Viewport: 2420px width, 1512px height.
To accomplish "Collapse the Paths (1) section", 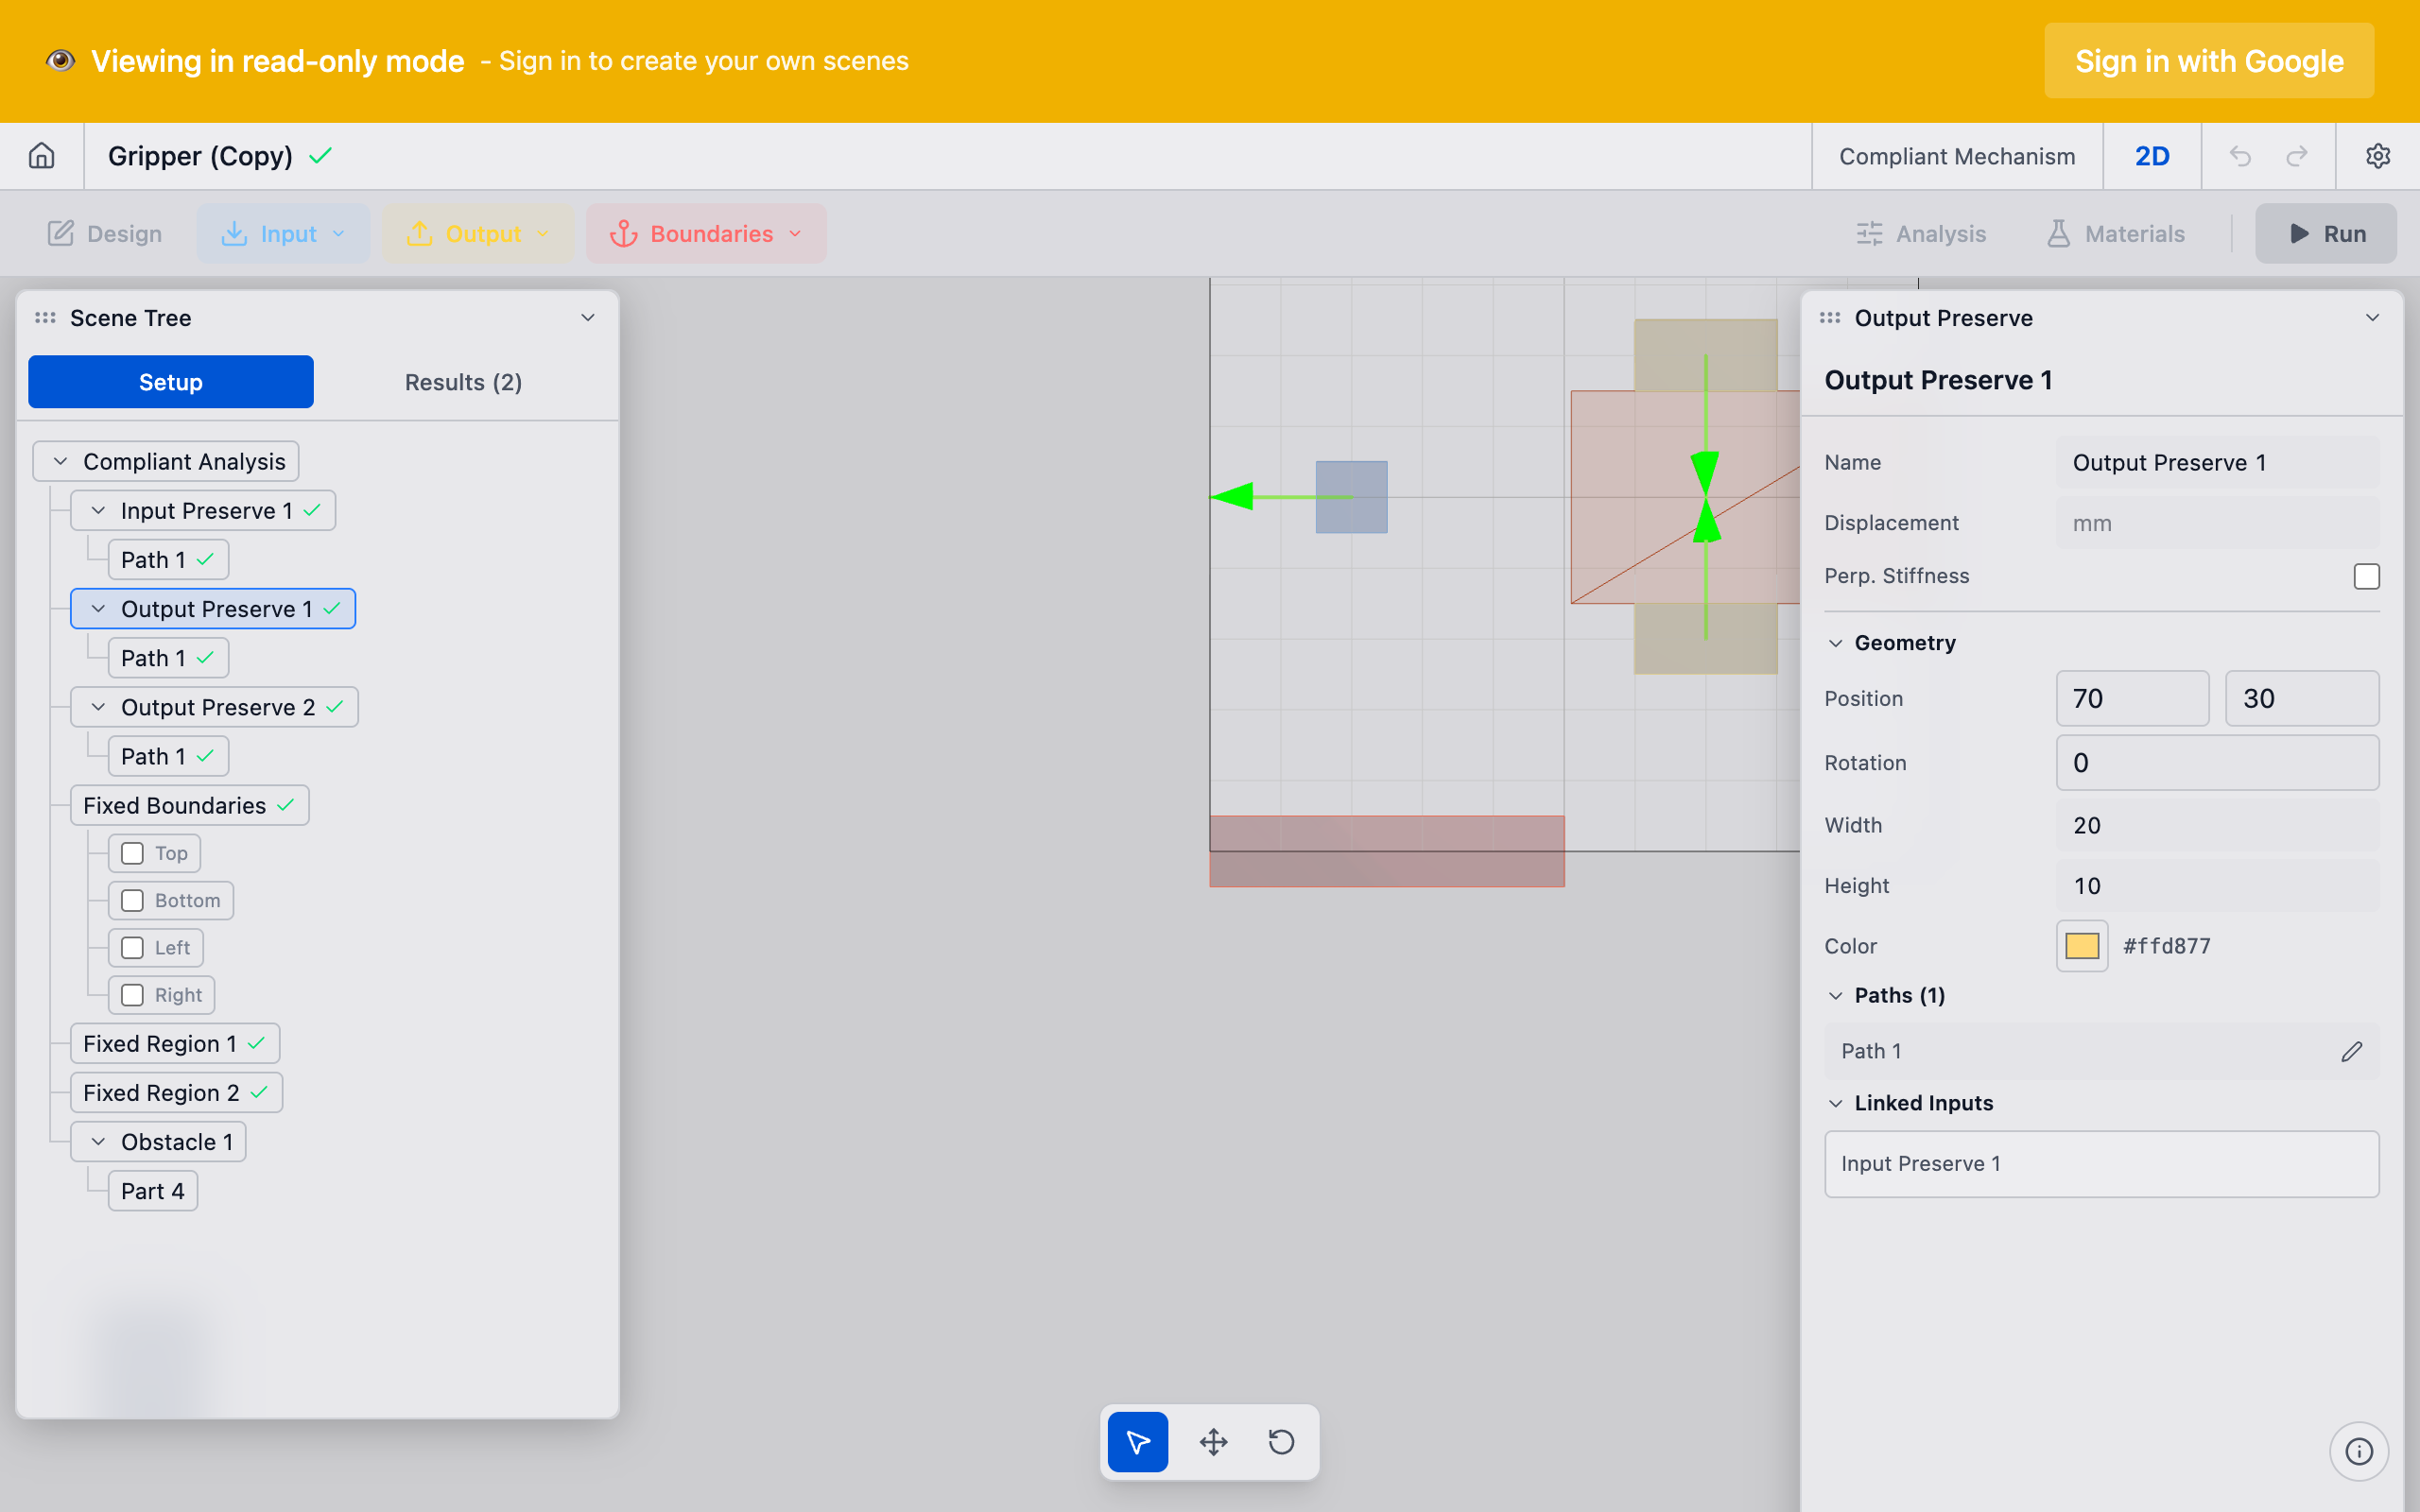I will [1835, 995].
